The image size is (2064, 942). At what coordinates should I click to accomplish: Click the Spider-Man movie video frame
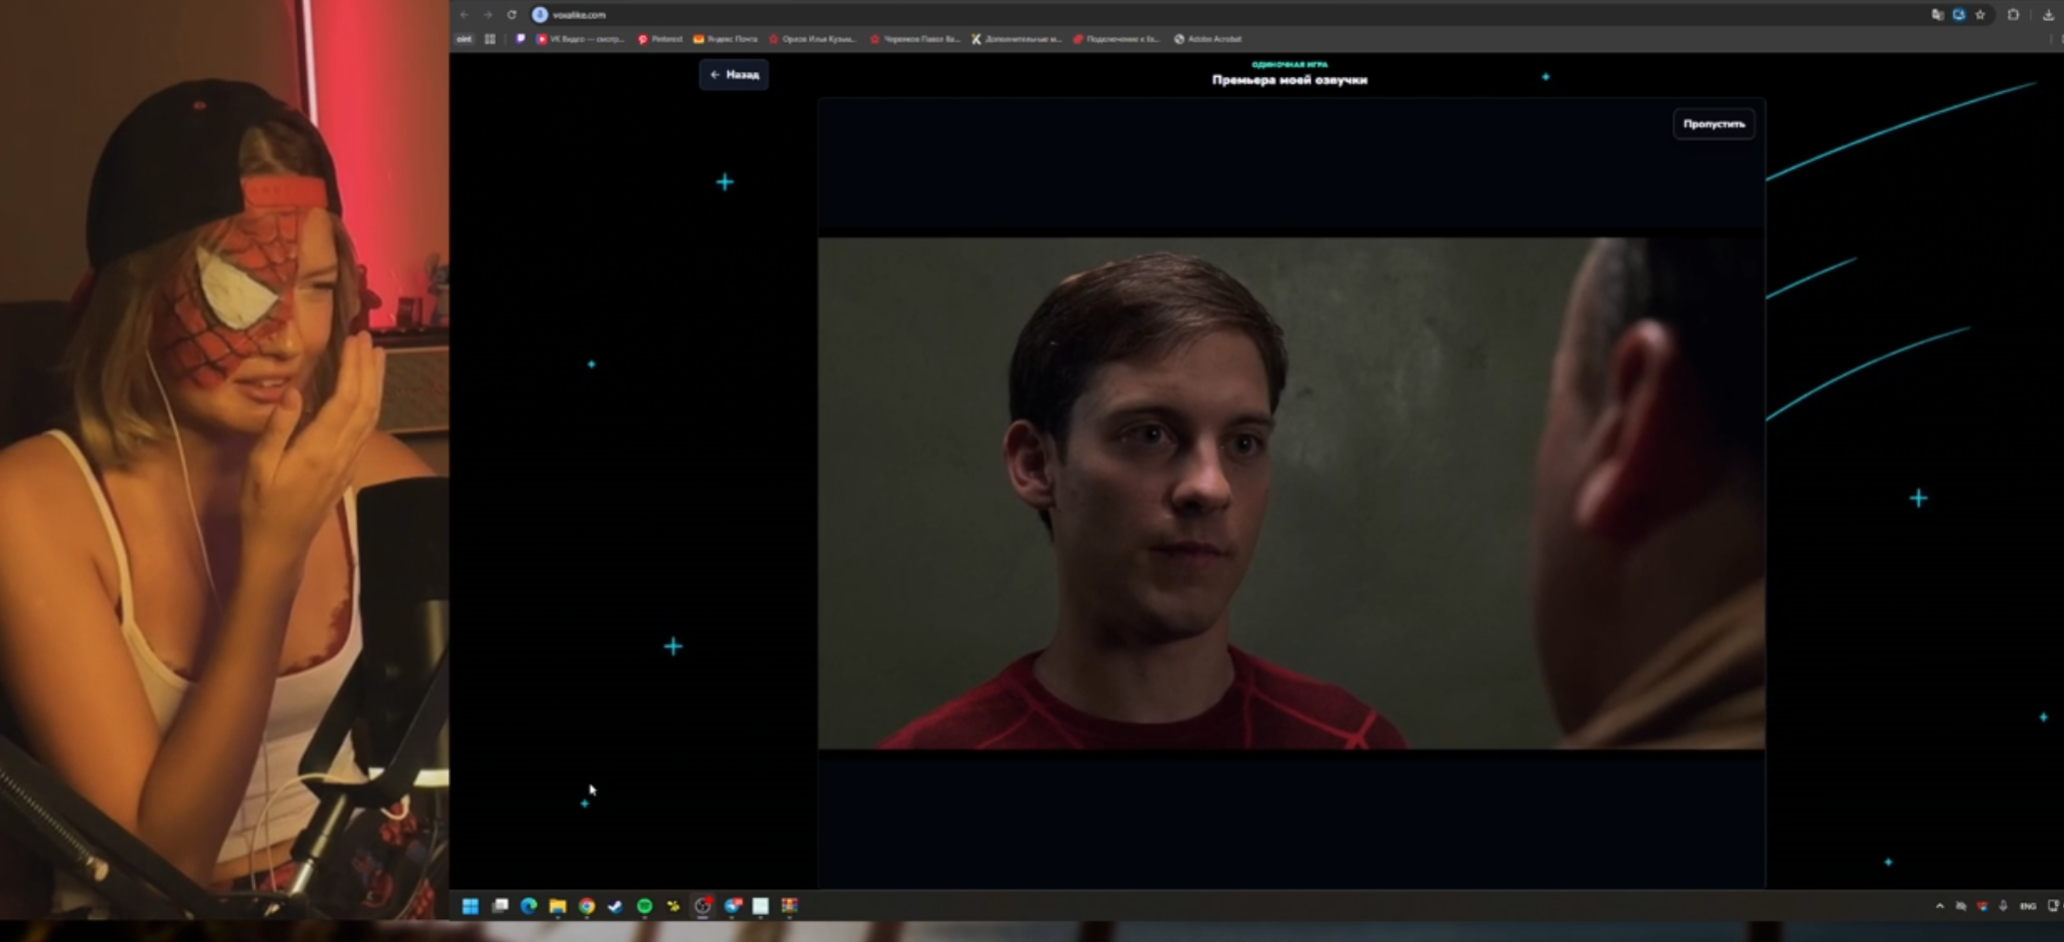coord(1291,493)
